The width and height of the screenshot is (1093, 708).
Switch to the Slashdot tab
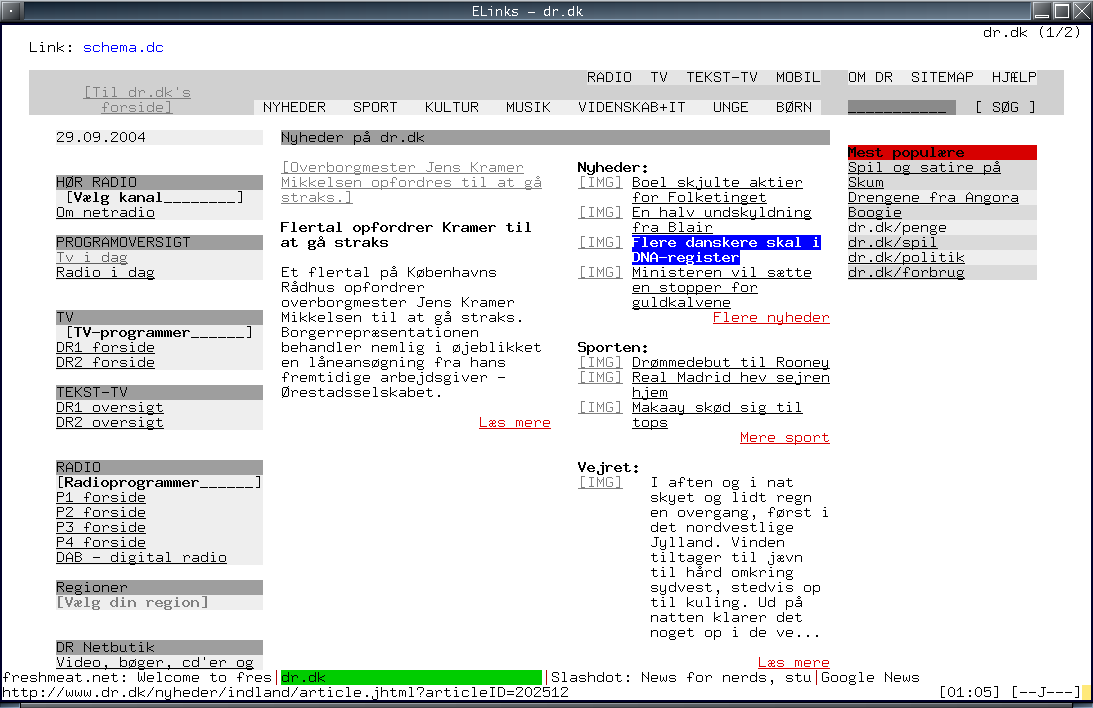683,678
